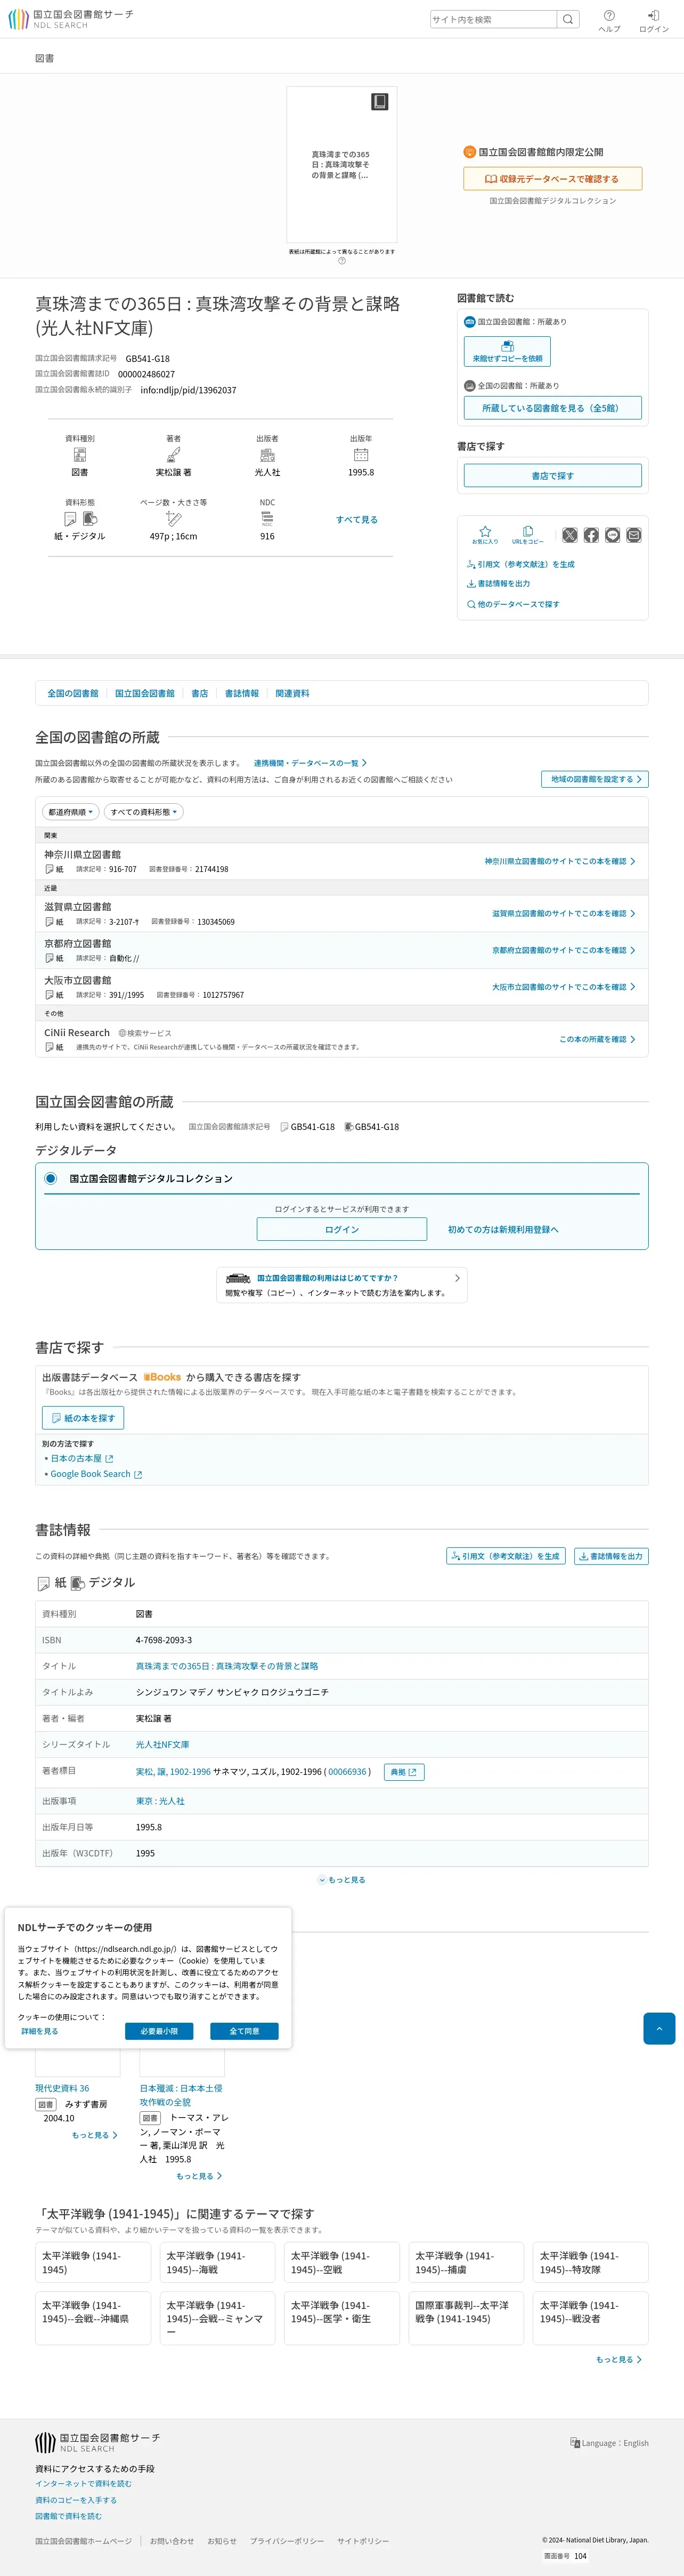Click 来館せずコピーを依頼 button
This screenshot has height=2576, width=684.
coord(507,352)
